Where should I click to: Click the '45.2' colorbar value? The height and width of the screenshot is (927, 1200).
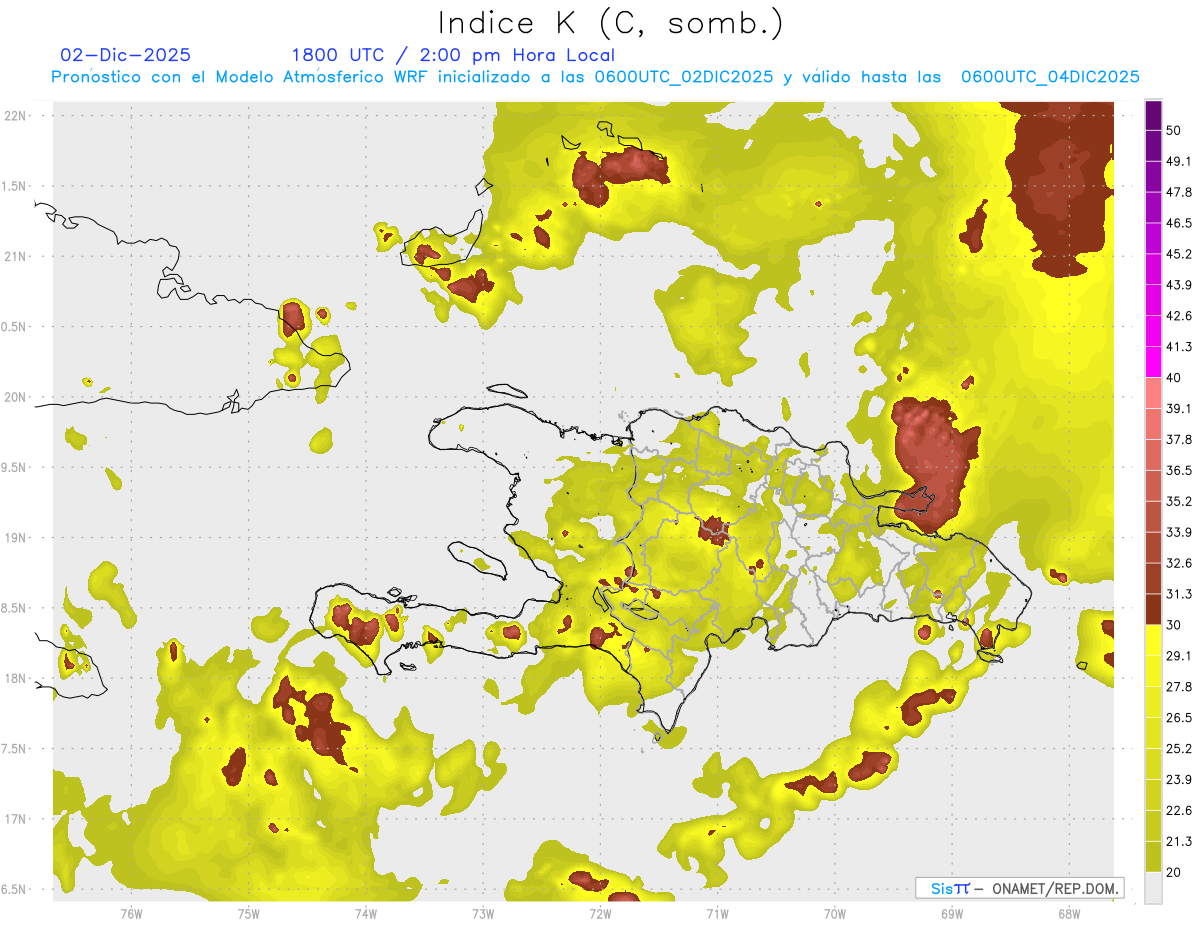[x=1180, y=254]
